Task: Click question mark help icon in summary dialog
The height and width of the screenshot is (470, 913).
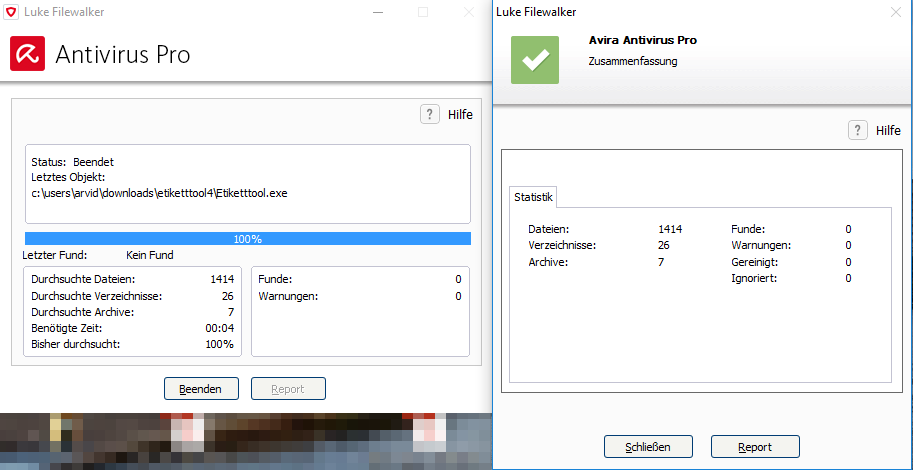Action: (857, 131)
